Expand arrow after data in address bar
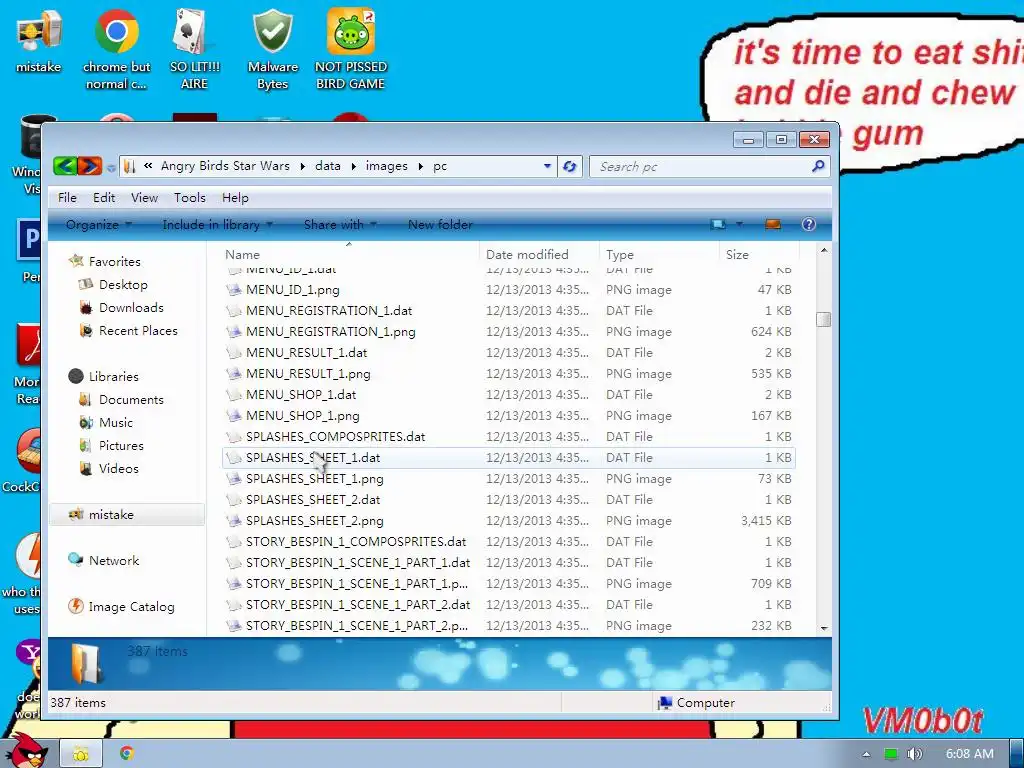The image size is (1024, 768). (x=353, y=167)
